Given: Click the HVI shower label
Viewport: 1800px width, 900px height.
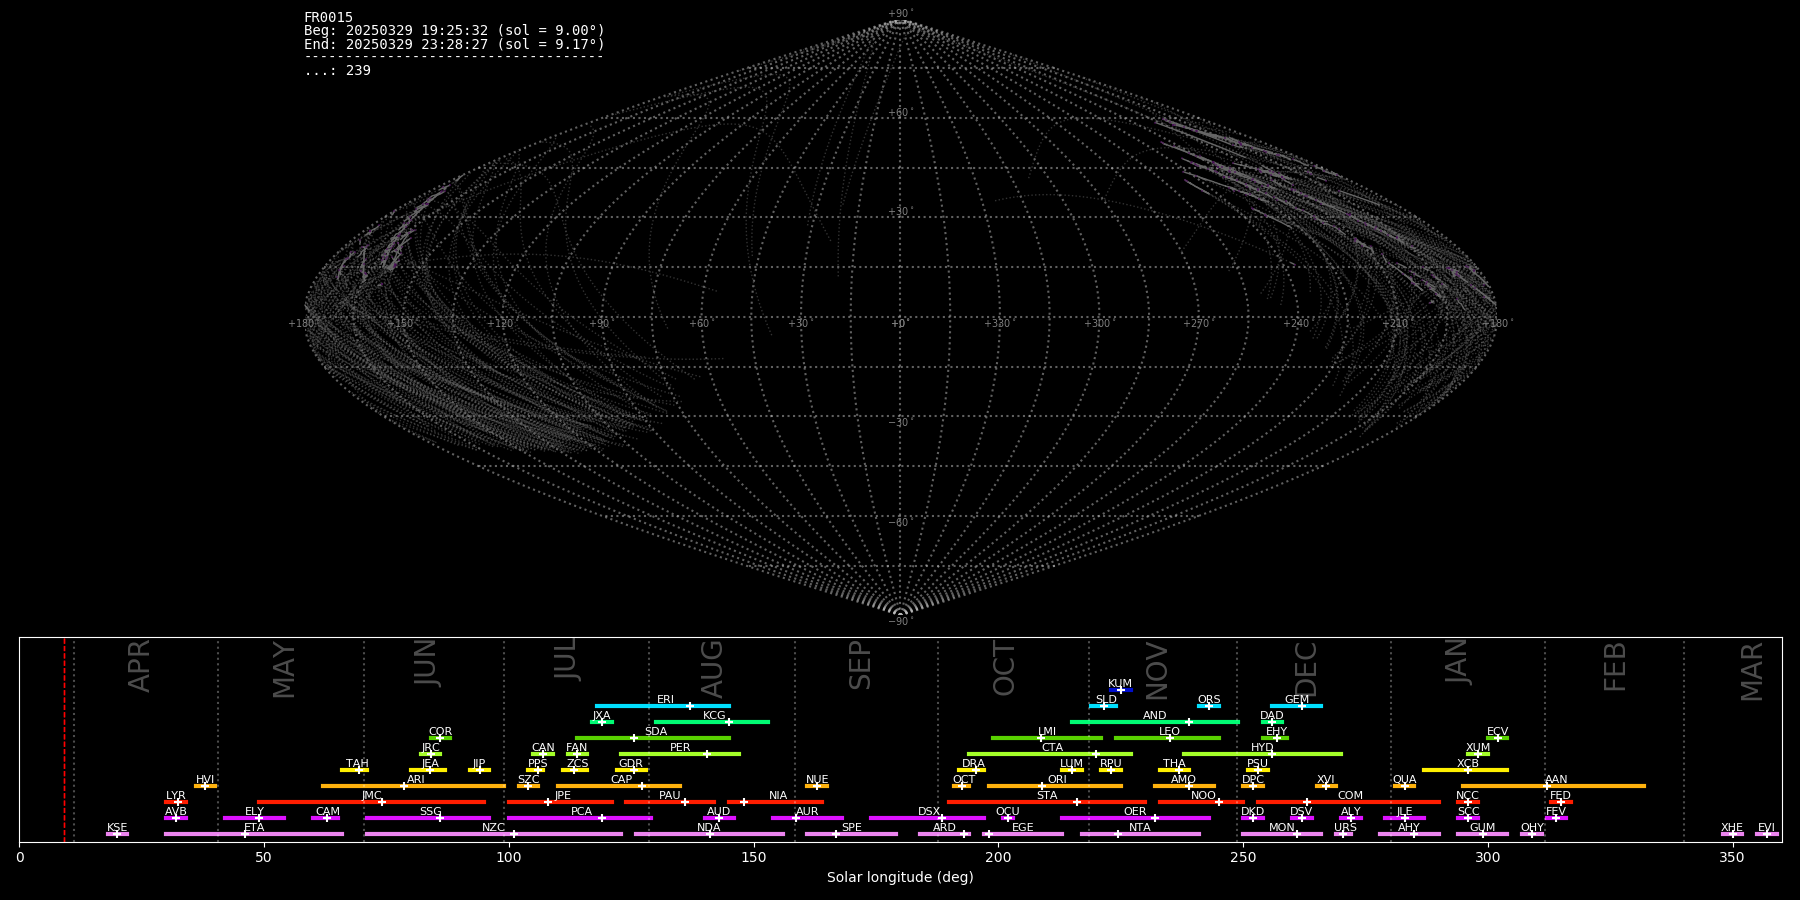Looking at the screenshot, I should coord(205,779).
